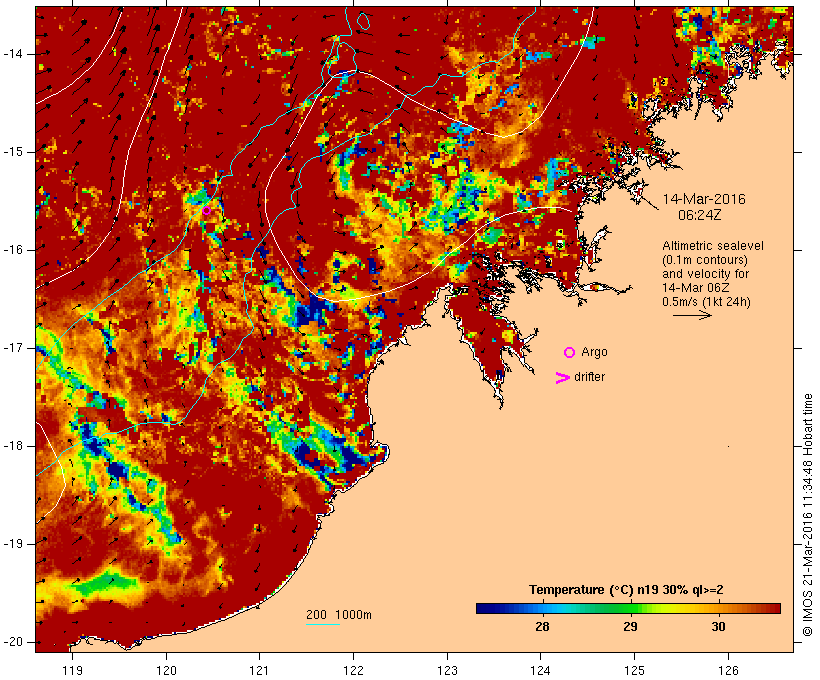Click the dark blue end of temperature colorbar
This screenshot has width=820, height=680.
pos(481,608)
